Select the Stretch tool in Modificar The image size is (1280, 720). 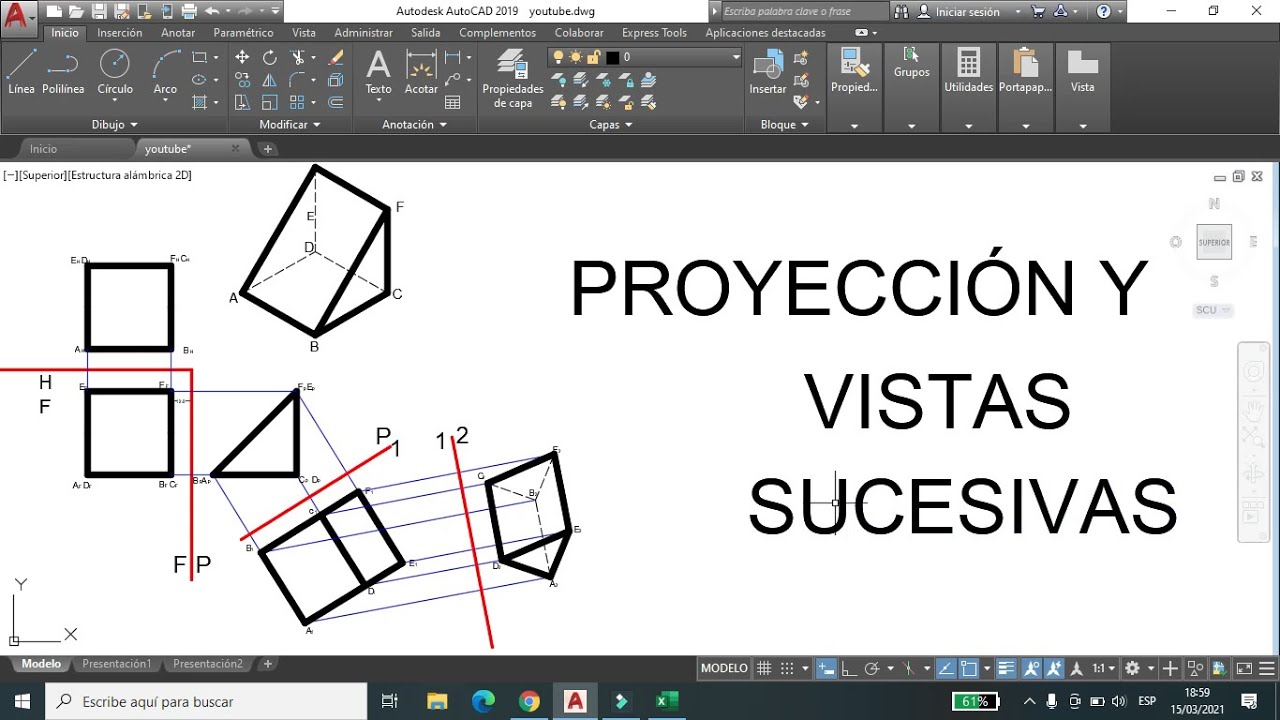[x=242, y=102]
